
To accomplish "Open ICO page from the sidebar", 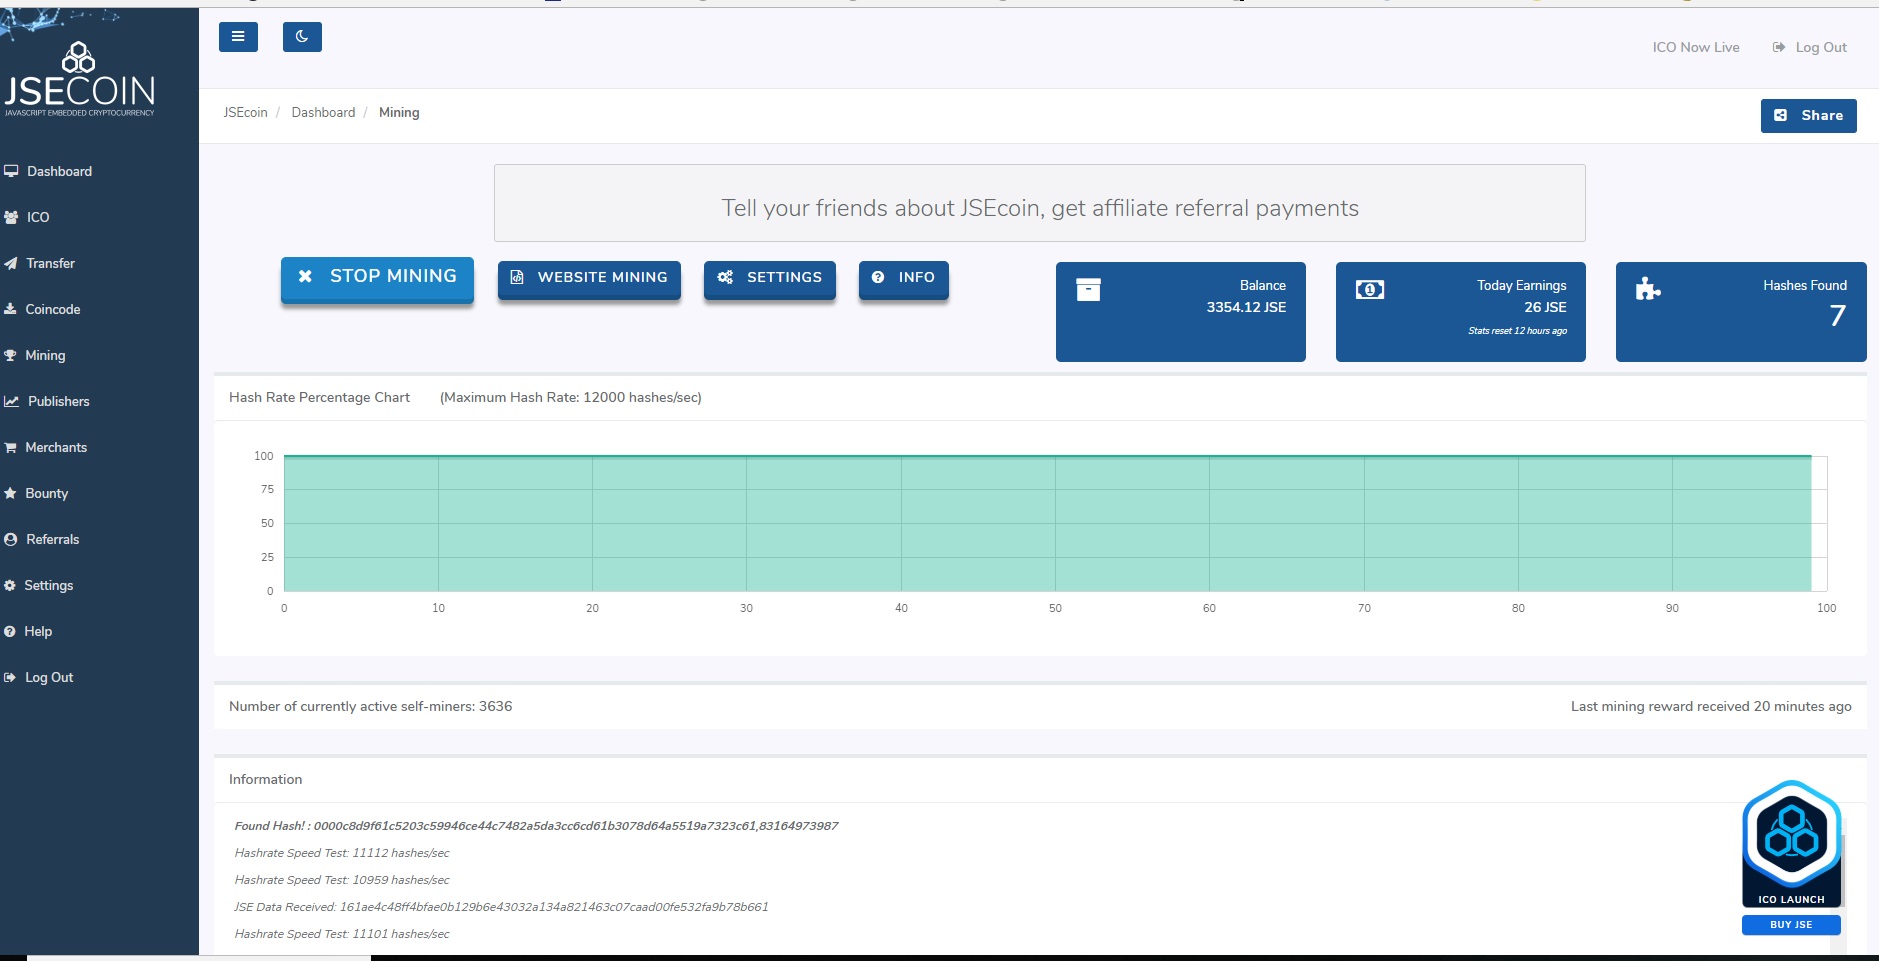I will tap(38, 217).
